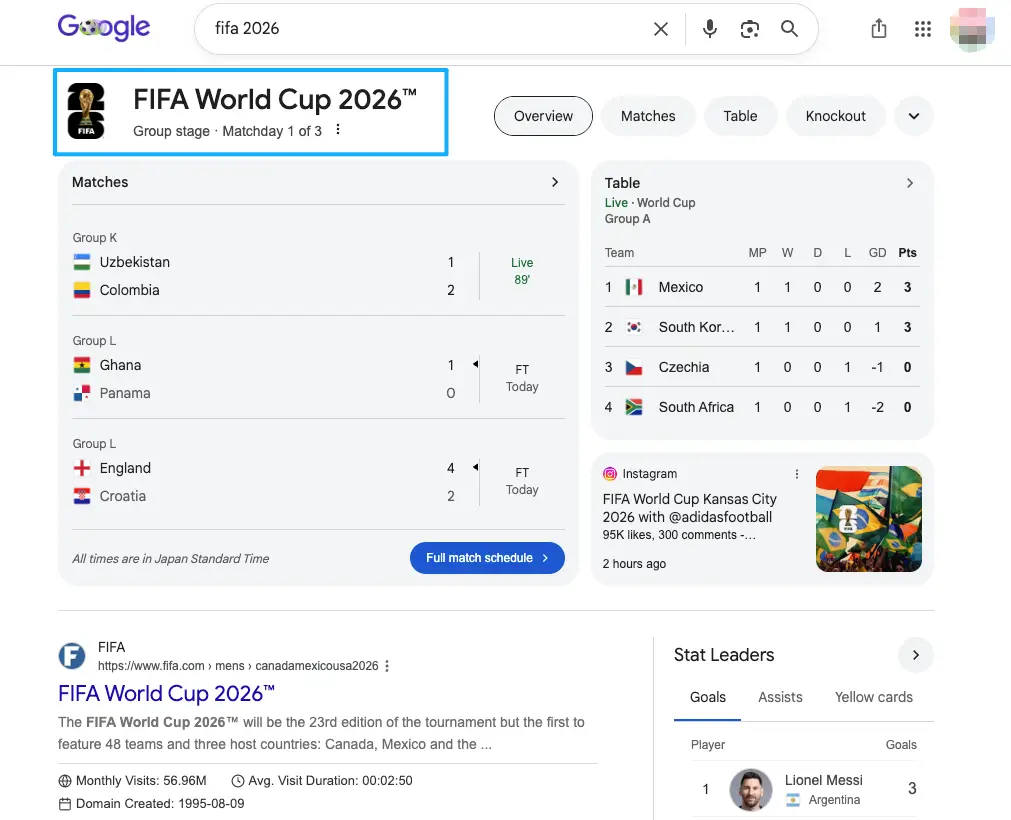Image resolution: width=1011 pixels, height=820 pixels.
Task: Open the three-dot menu beside fifa.com URL
Action: (x=387, y=666)
